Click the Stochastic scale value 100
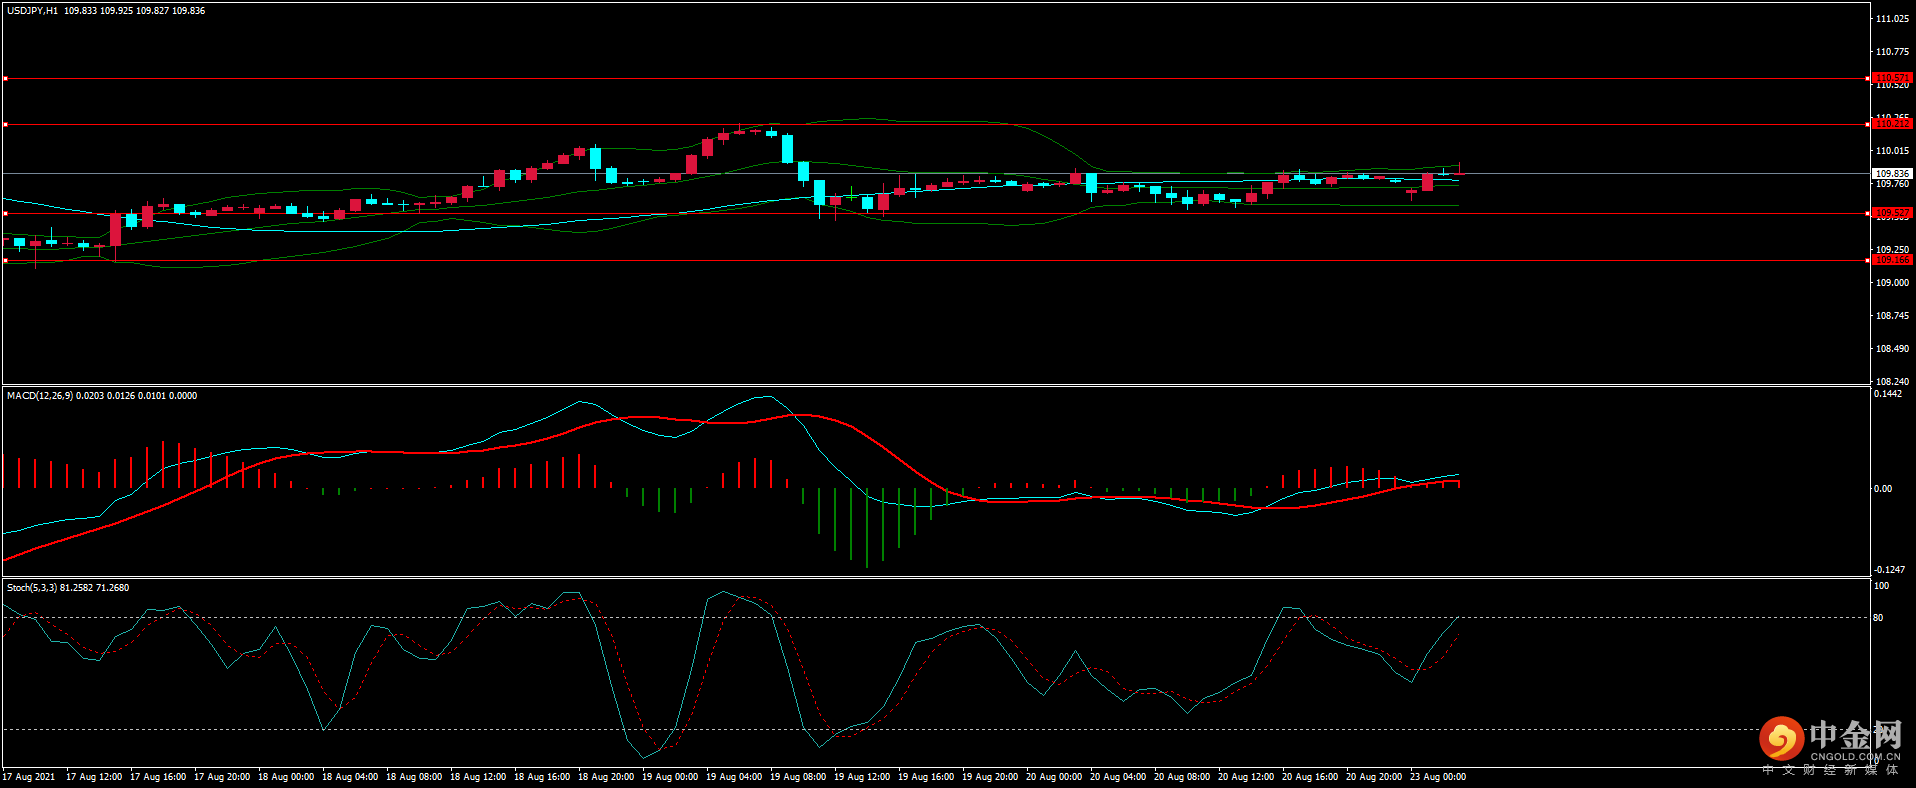The height and width of the screenshot is (788, 1916). 1881,586
